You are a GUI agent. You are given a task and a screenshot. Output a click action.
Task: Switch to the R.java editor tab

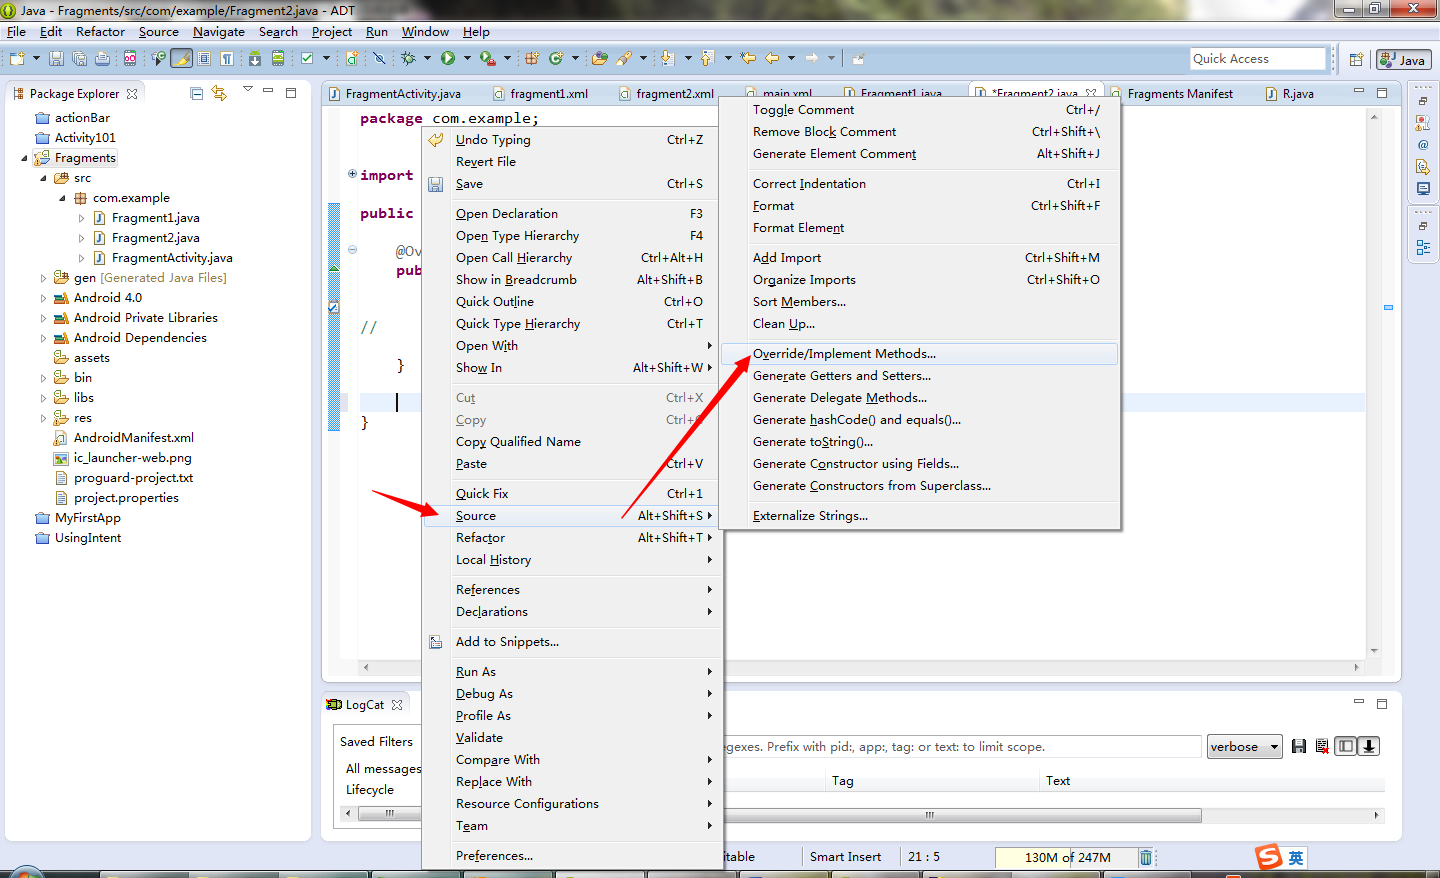click(x=1298, y=94)
